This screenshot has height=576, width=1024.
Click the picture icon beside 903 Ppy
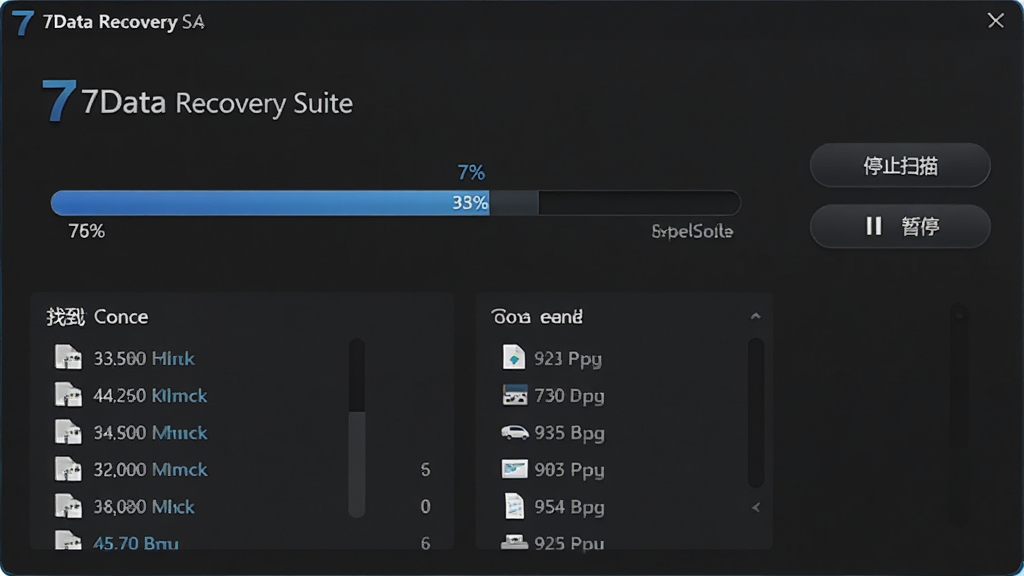coord(515,469)
